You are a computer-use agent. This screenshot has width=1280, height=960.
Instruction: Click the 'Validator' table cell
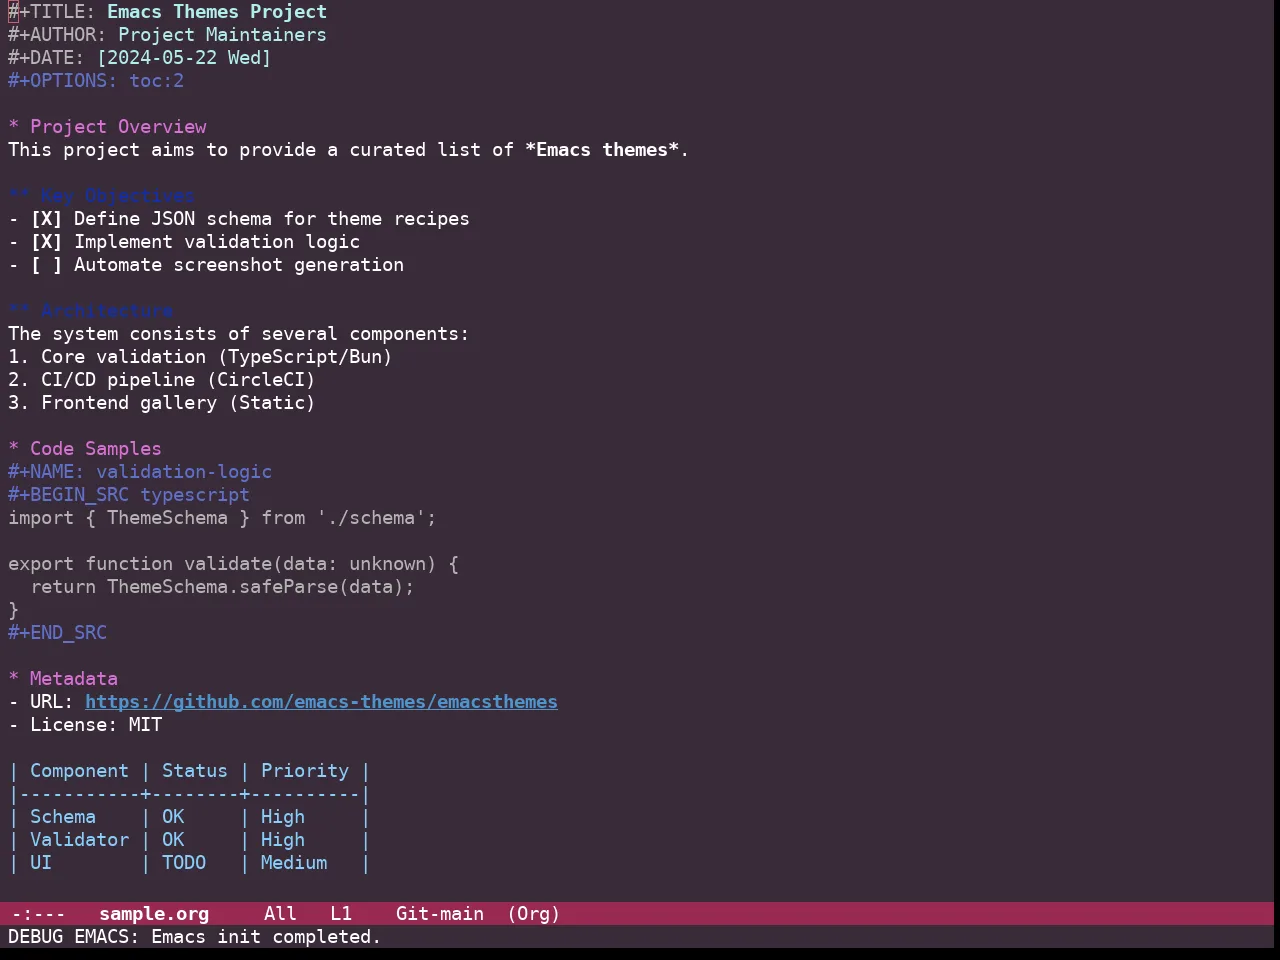tap(79, 840)
